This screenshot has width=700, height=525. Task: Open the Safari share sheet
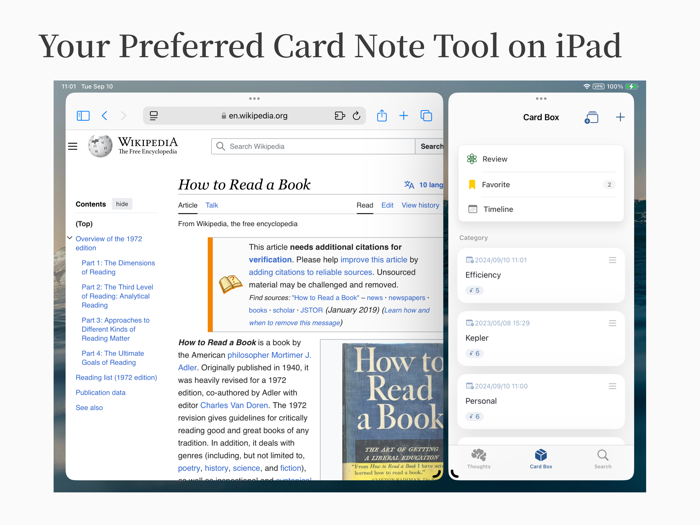coord(382,116)
